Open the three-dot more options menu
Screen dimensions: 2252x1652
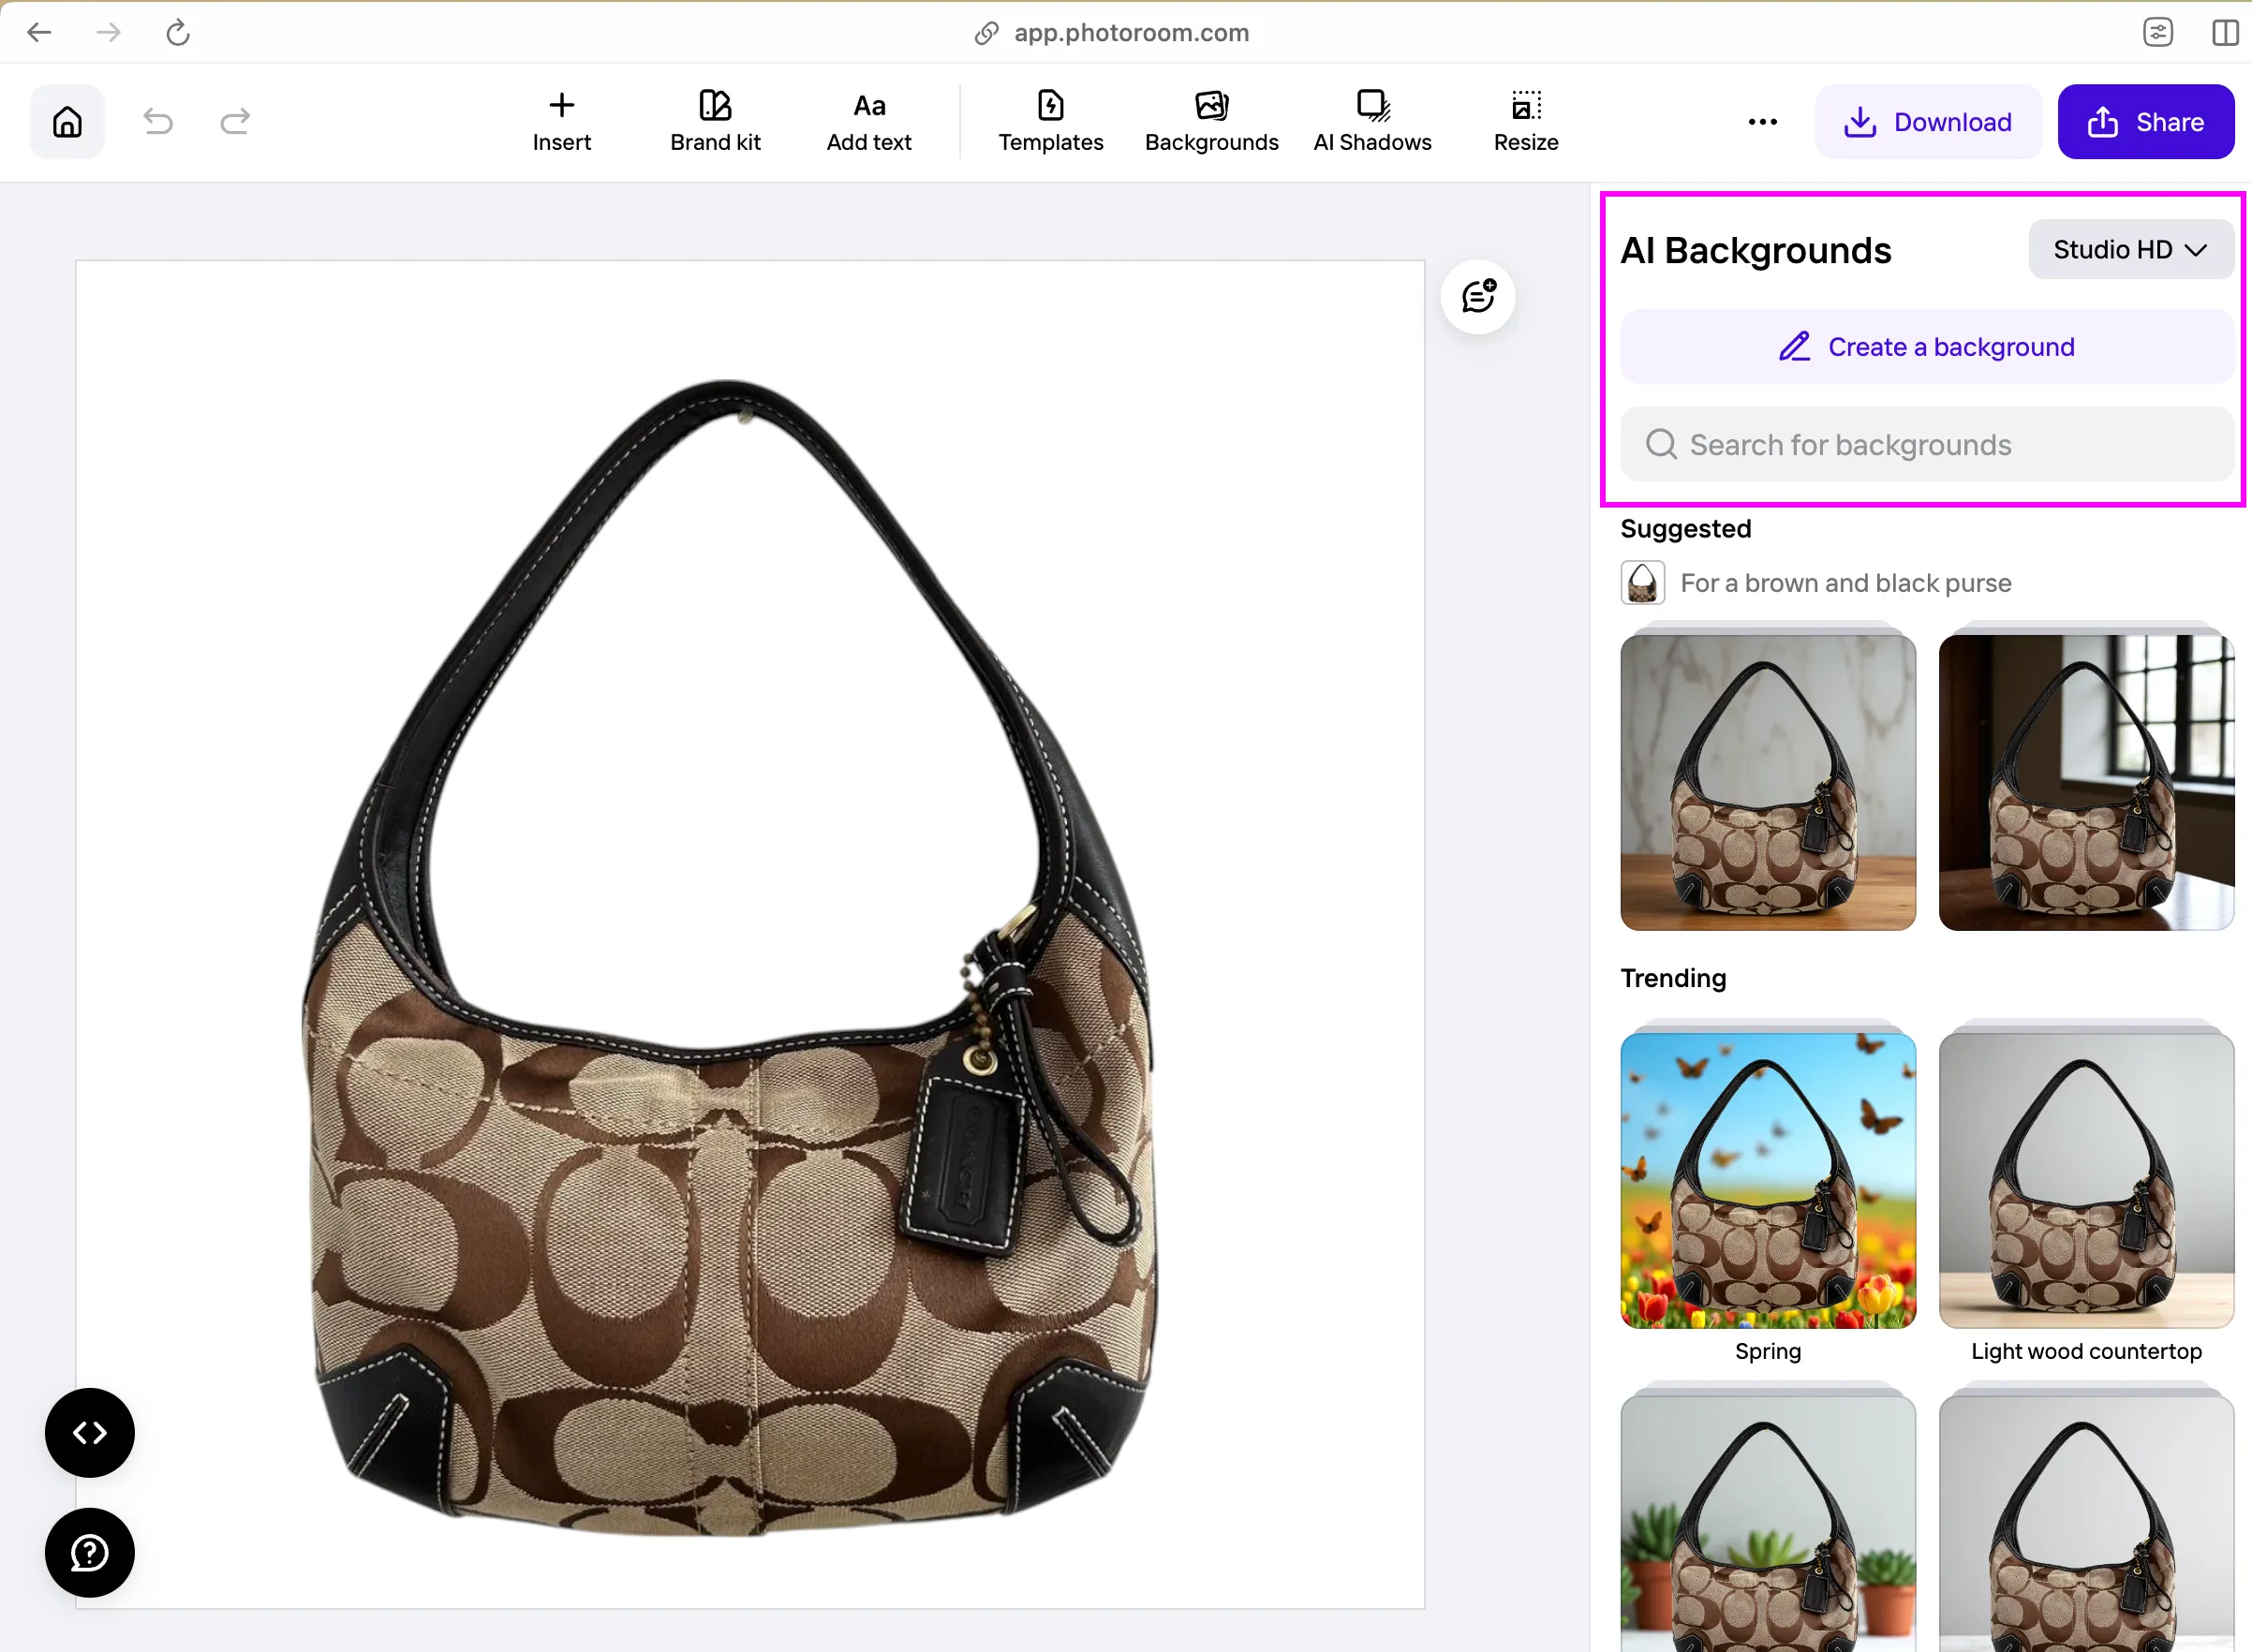click(1762, 122)
